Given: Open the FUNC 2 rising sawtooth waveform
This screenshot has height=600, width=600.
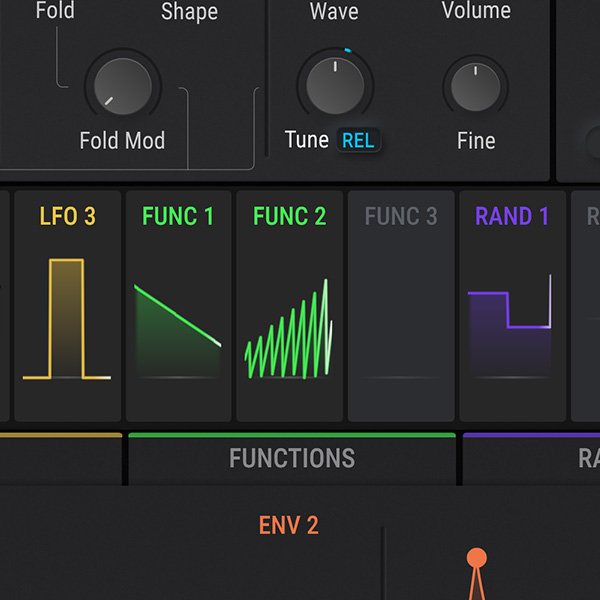Looking at the screenshot, I should point(289,330).
